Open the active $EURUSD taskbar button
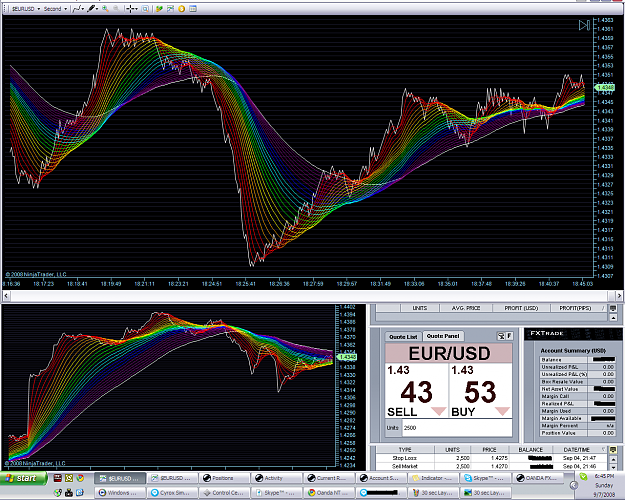 tap(119, 478)
